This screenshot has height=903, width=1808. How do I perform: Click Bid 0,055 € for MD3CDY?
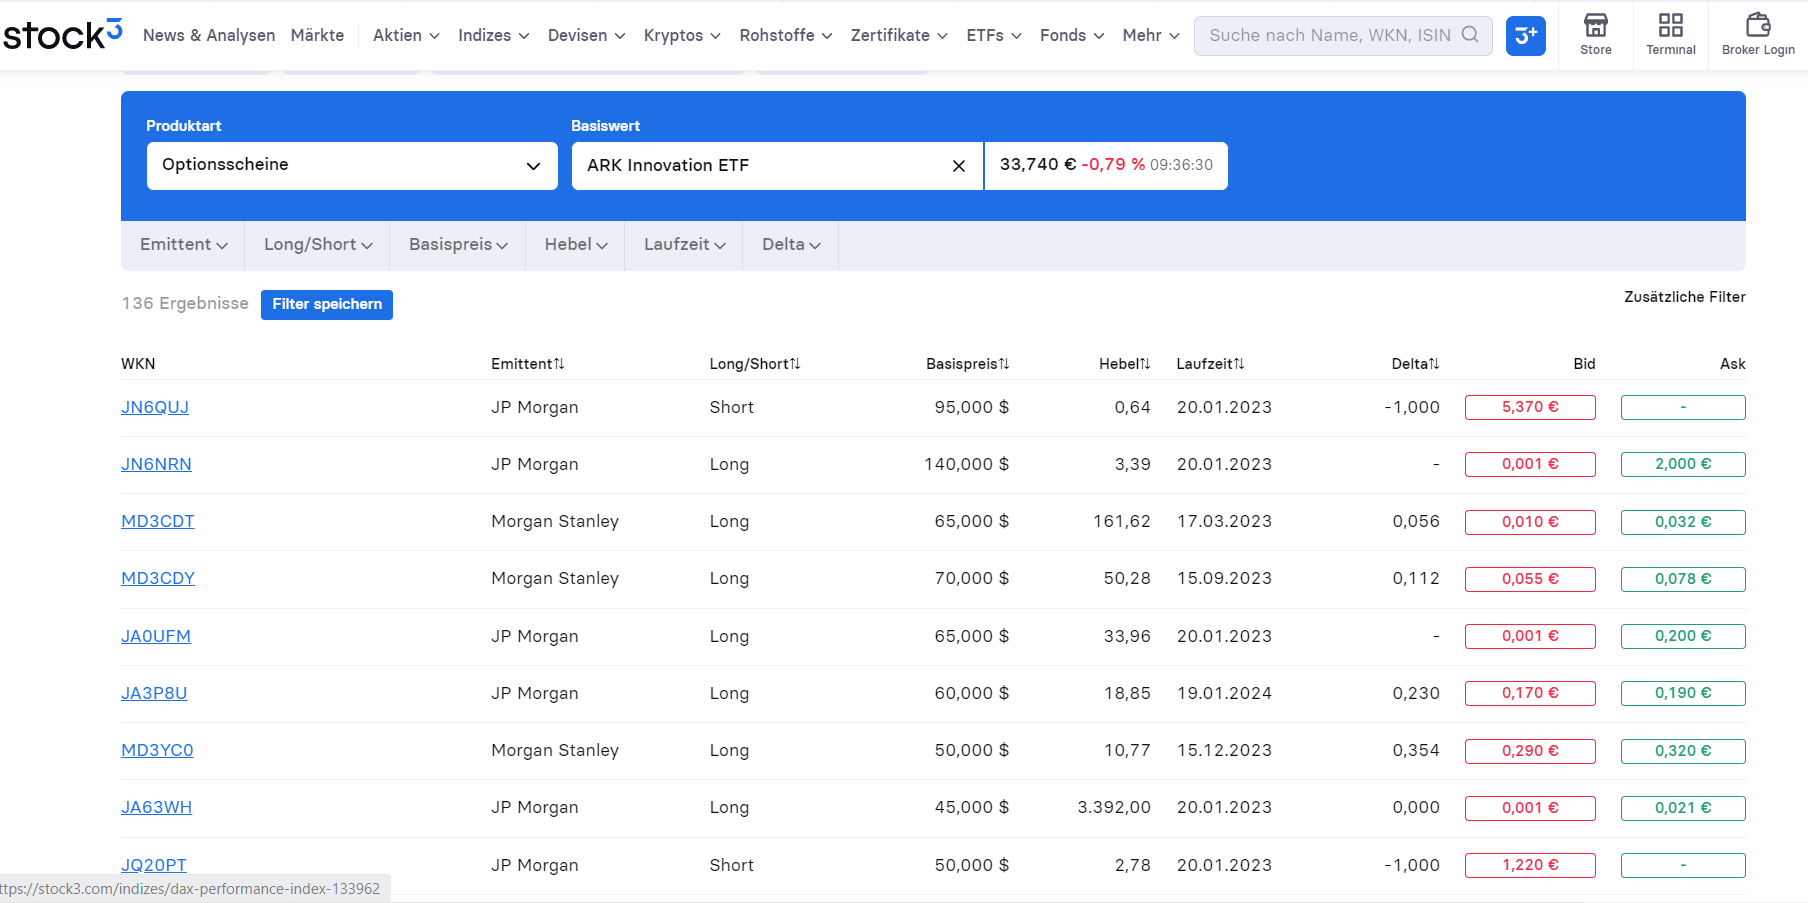(1530, 579)
